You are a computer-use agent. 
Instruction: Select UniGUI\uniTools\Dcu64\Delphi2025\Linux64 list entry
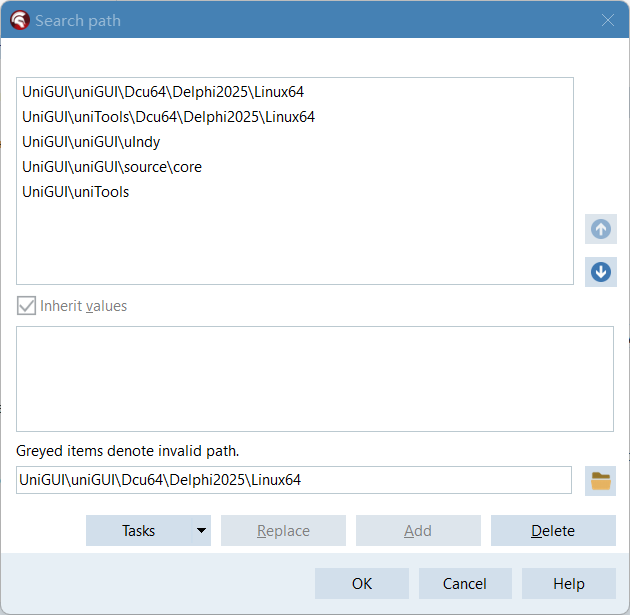tap(295, 117)
